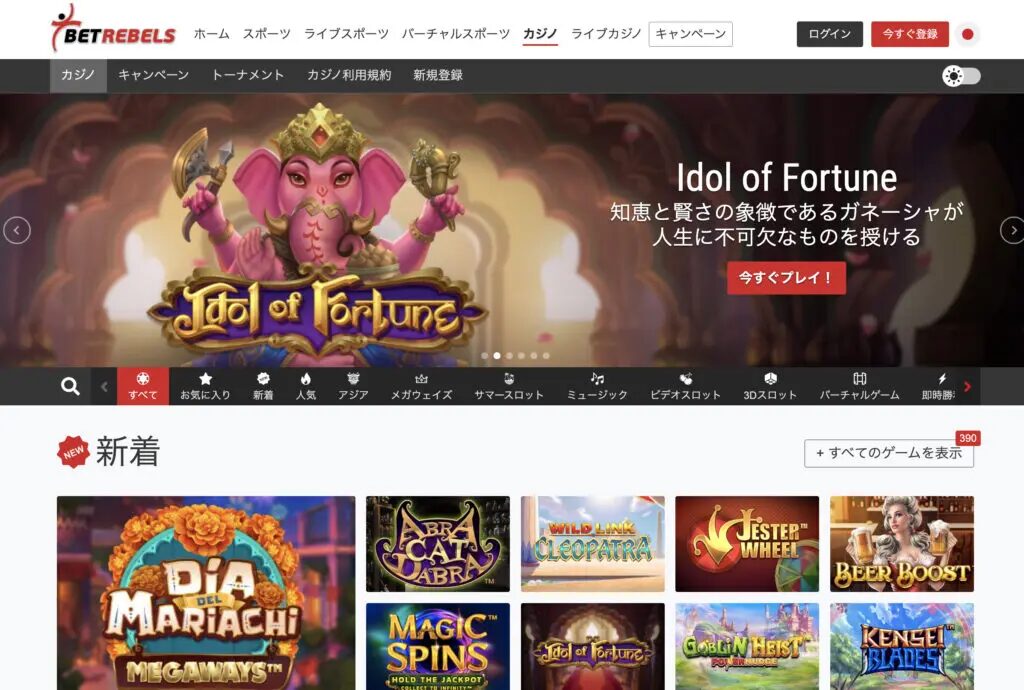Select the 人気 flame category

pos(306,386)
